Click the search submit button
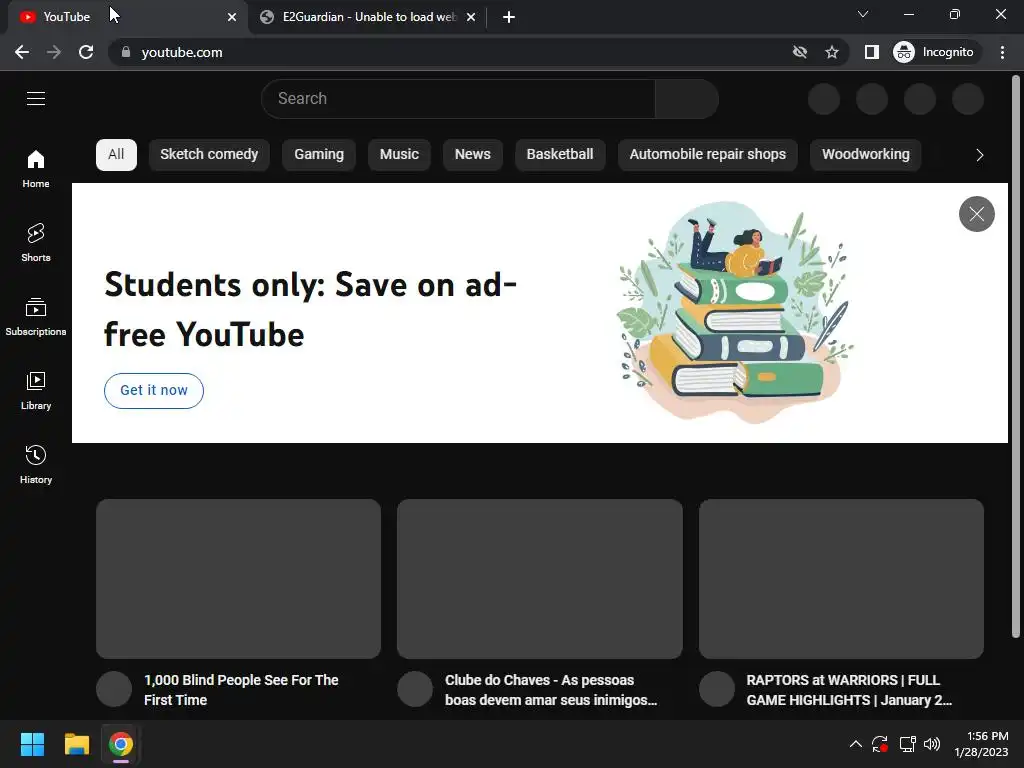1024x768 pixels. (687, 99)
